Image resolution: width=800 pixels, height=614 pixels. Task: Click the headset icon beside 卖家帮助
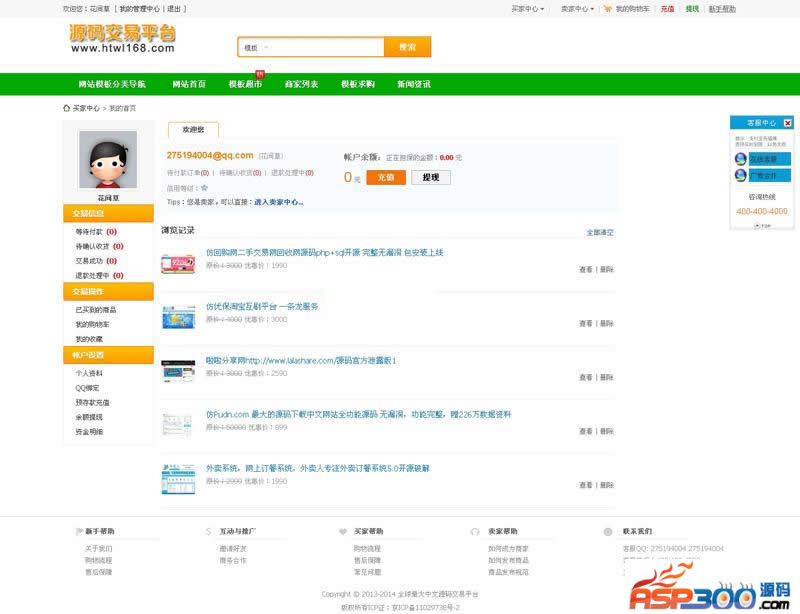pyautogui.click(x=475, y=531)
